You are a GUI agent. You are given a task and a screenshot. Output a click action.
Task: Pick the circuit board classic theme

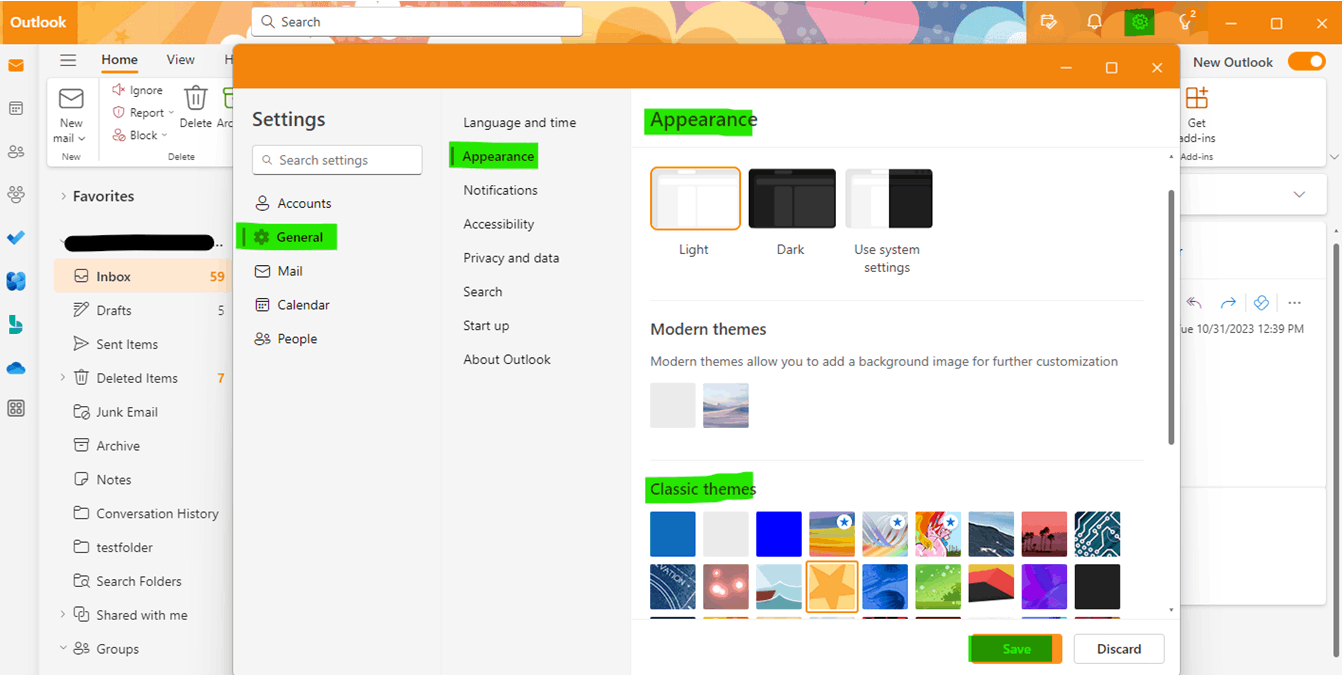1097,534
